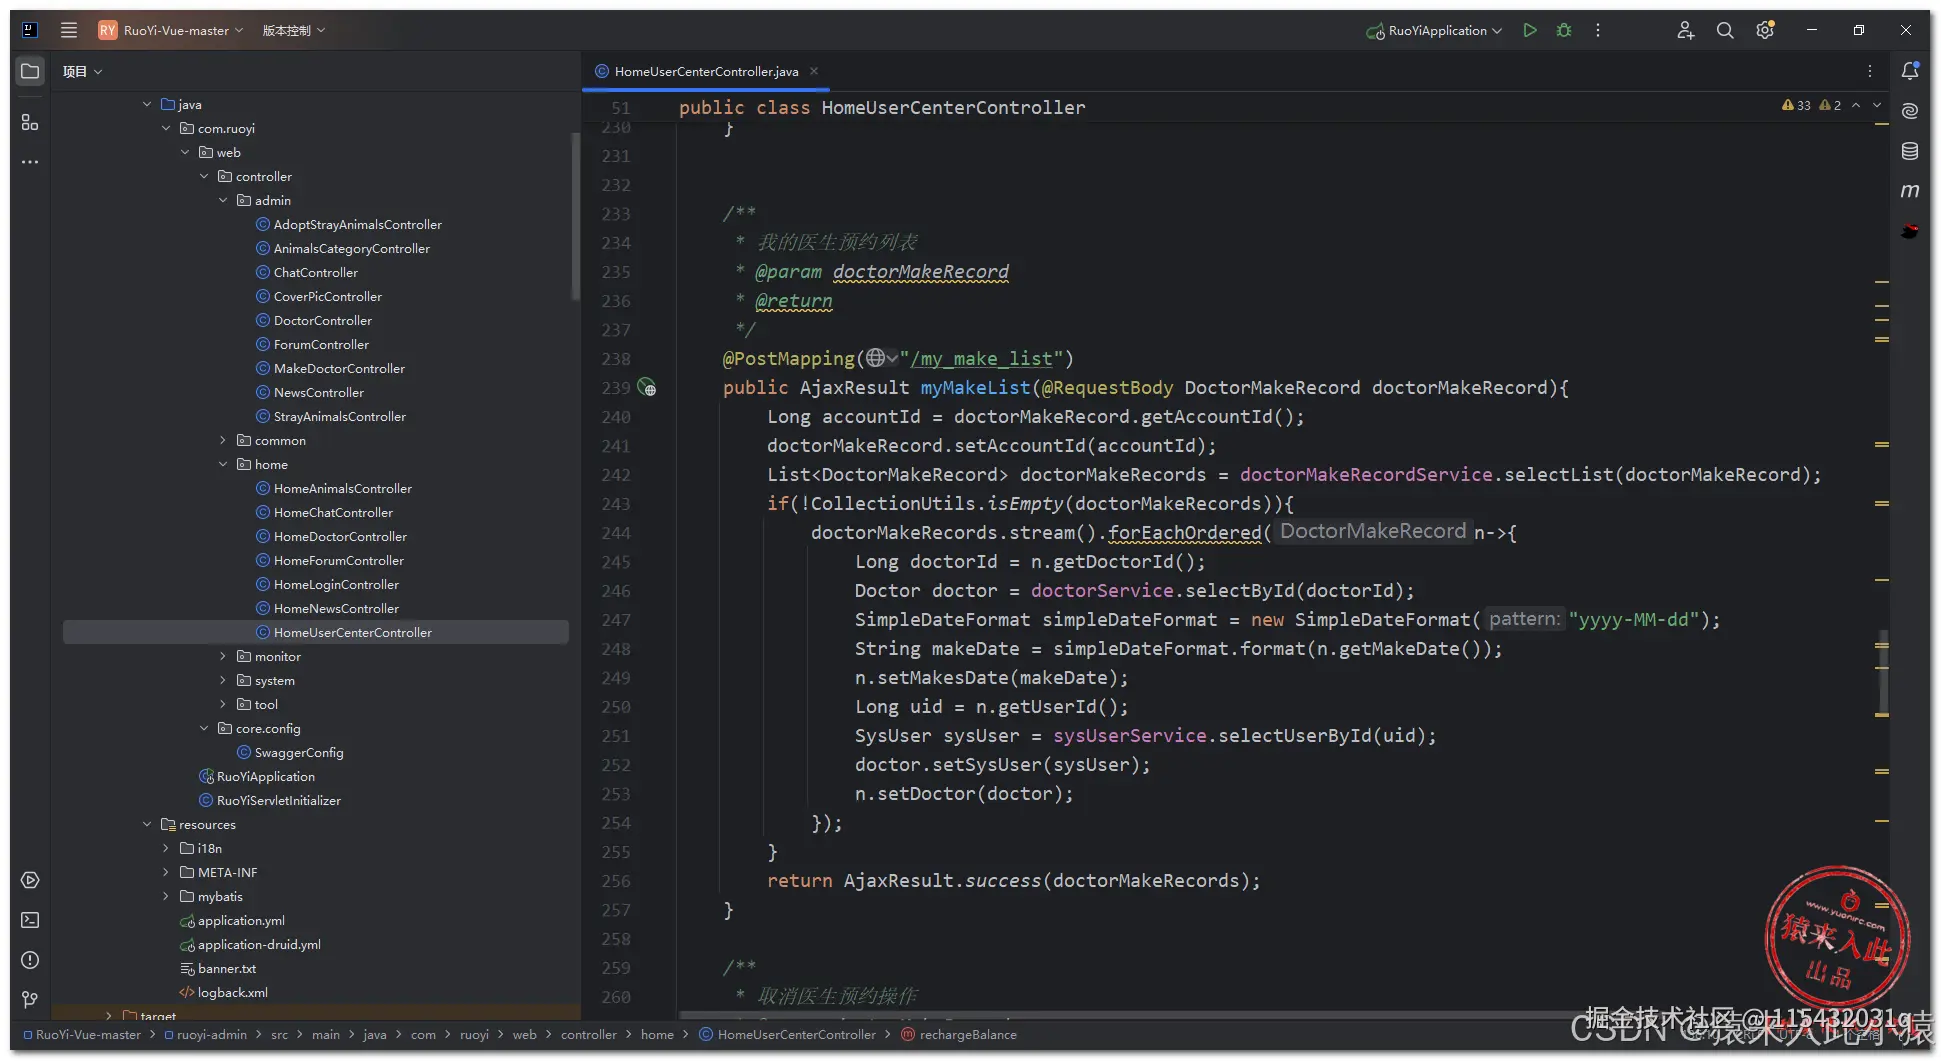Show the Notifications bell panel
1941x1061 pixels.
click(1909, 71)
